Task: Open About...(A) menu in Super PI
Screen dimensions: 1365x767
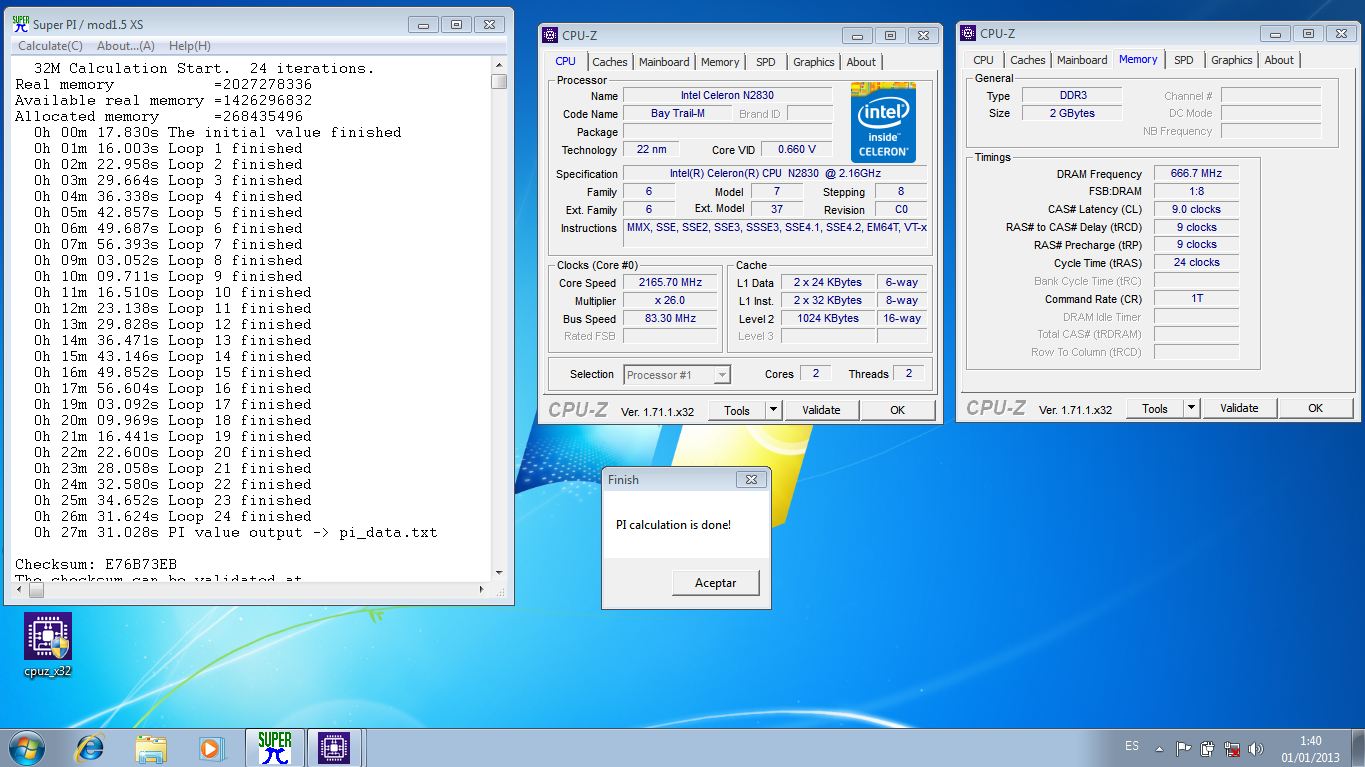Action: (126, 46)
